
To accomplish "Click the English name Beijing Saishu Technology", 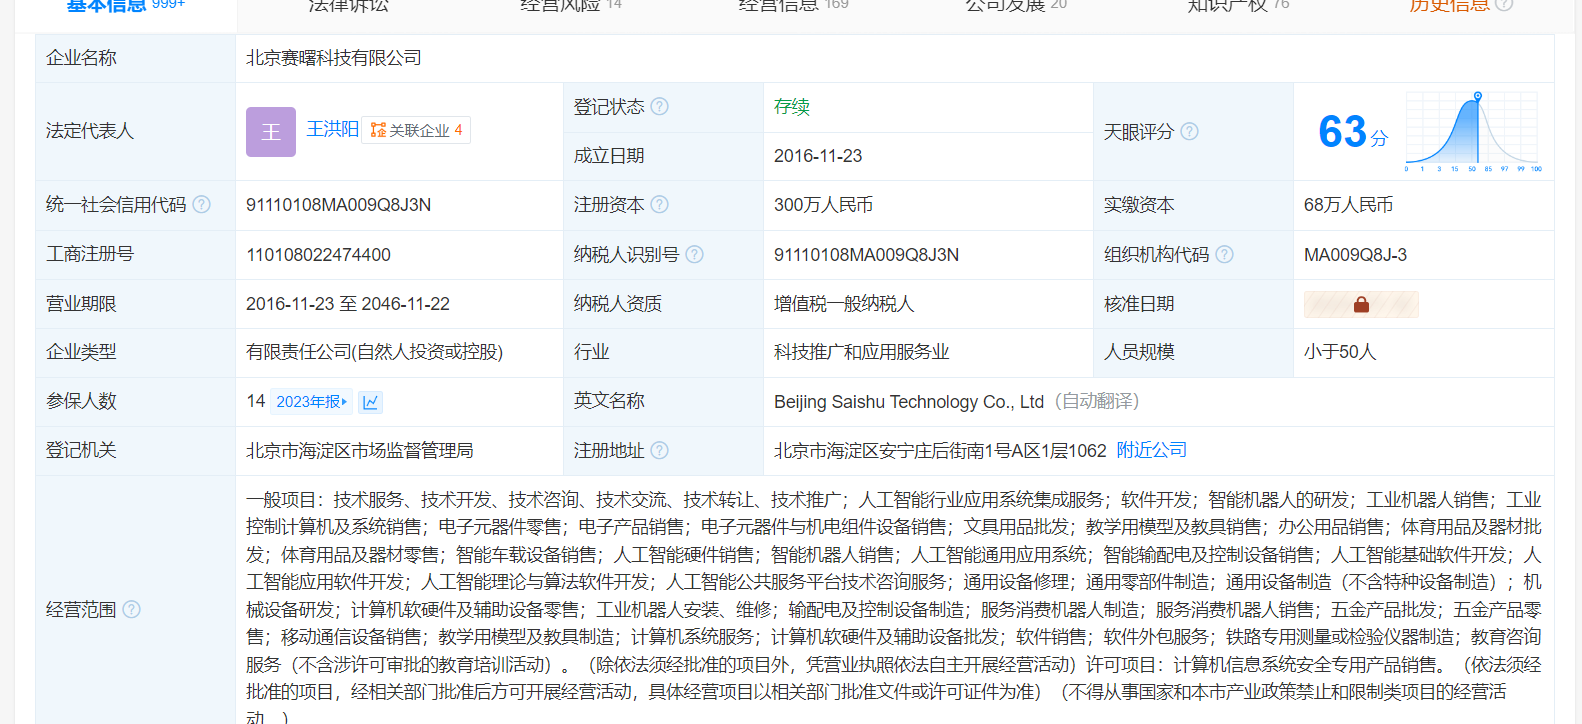I will (x=909, y=402).
